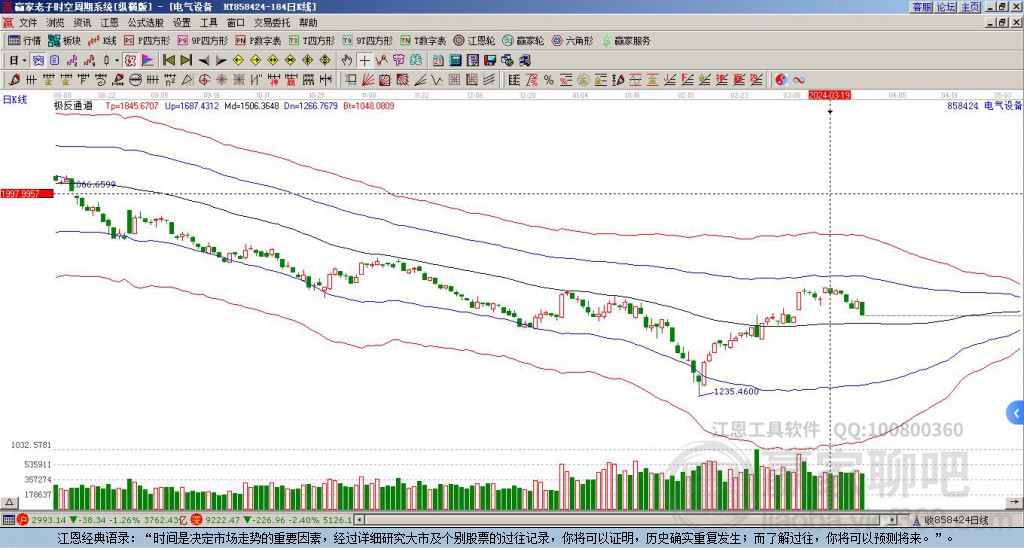This screenshot has width=1024, height=548.
Task: Click the 收858424日线 status text
Action: 956,520
